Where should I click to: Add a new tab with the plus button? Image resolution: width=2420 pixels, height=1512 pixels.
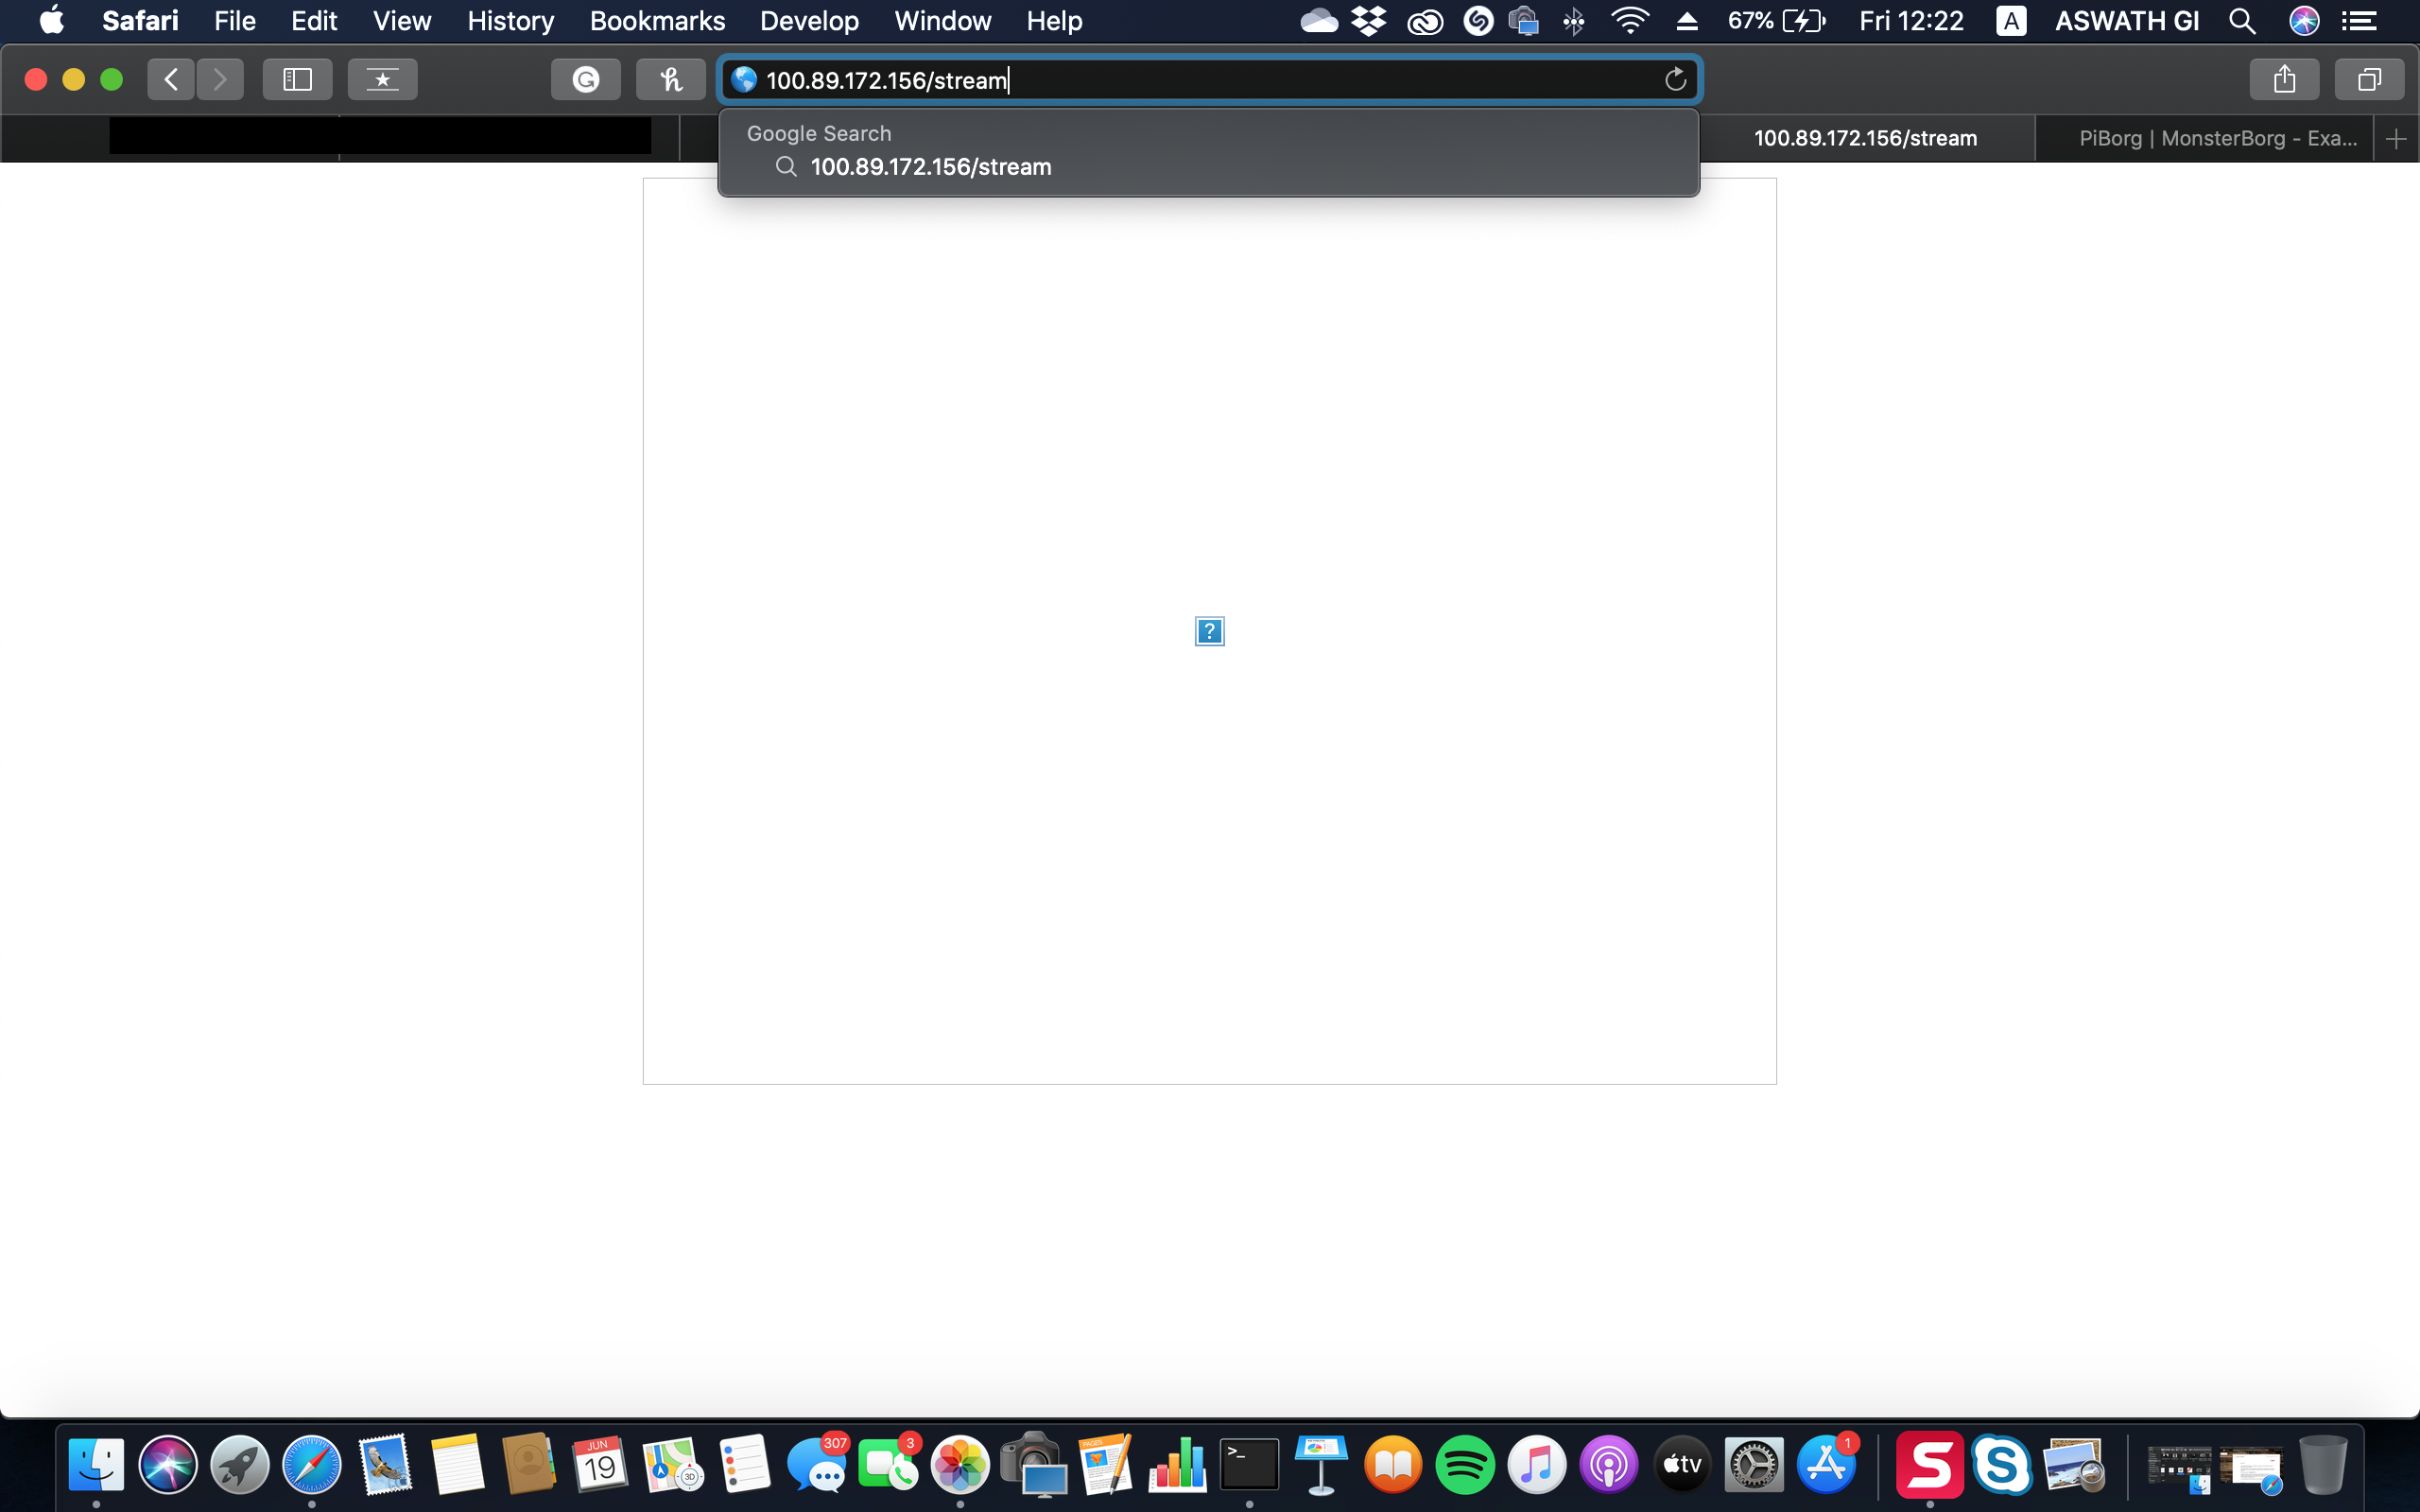pos(2396,139)
